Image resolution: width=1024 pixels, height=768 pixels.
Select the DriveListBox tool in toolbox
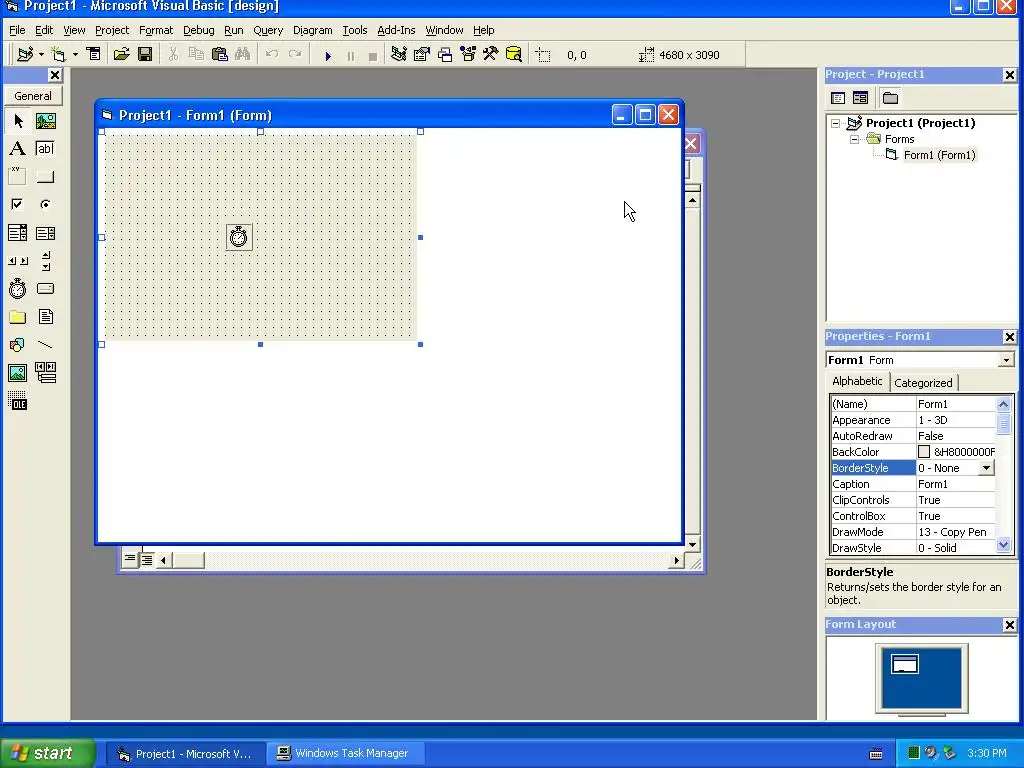click(46, 288)
